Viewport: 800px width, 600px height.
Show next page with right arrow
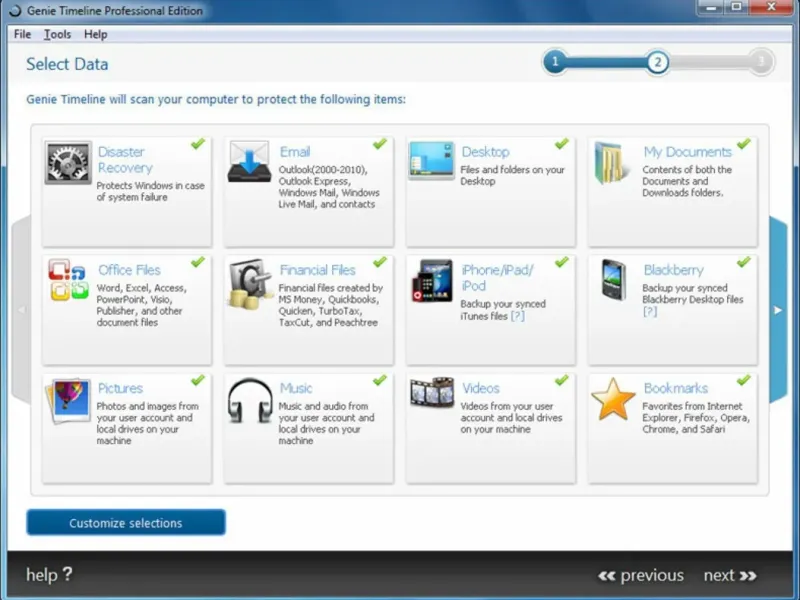pos(779,310)
